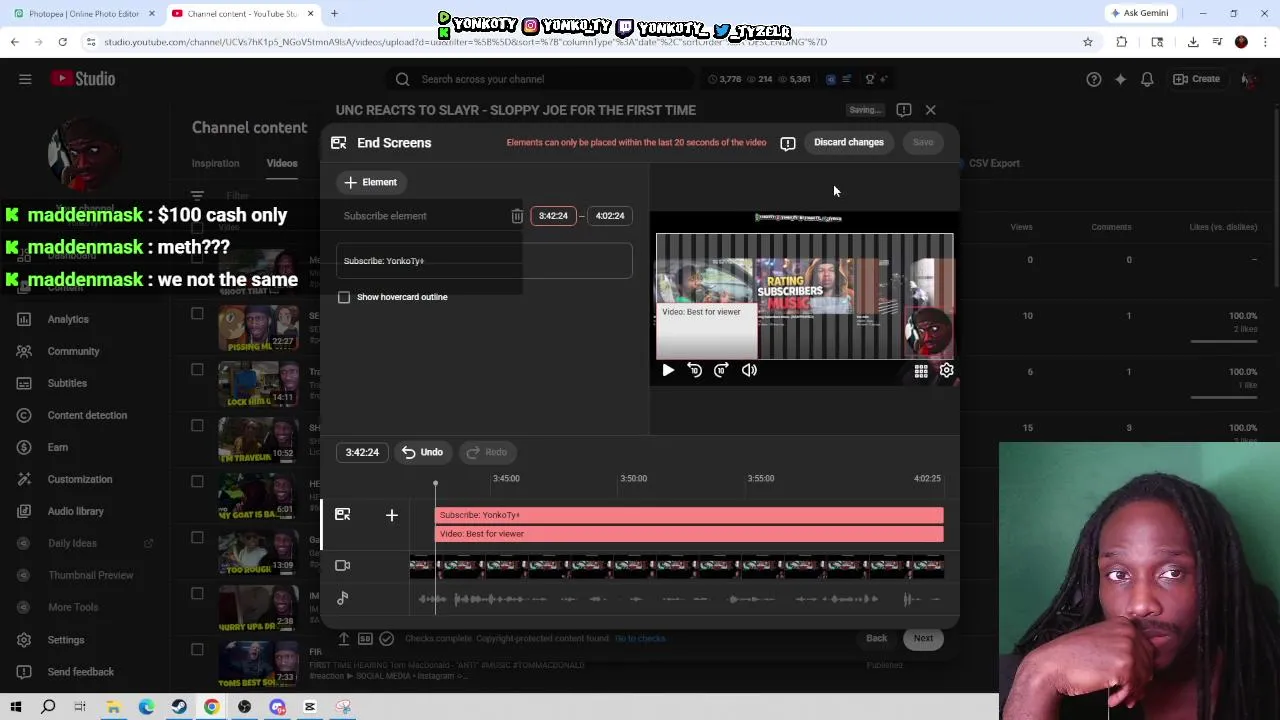Select the video track camera icon
The height and width of the screenshot is (720, 1280).
coord(343,566)
